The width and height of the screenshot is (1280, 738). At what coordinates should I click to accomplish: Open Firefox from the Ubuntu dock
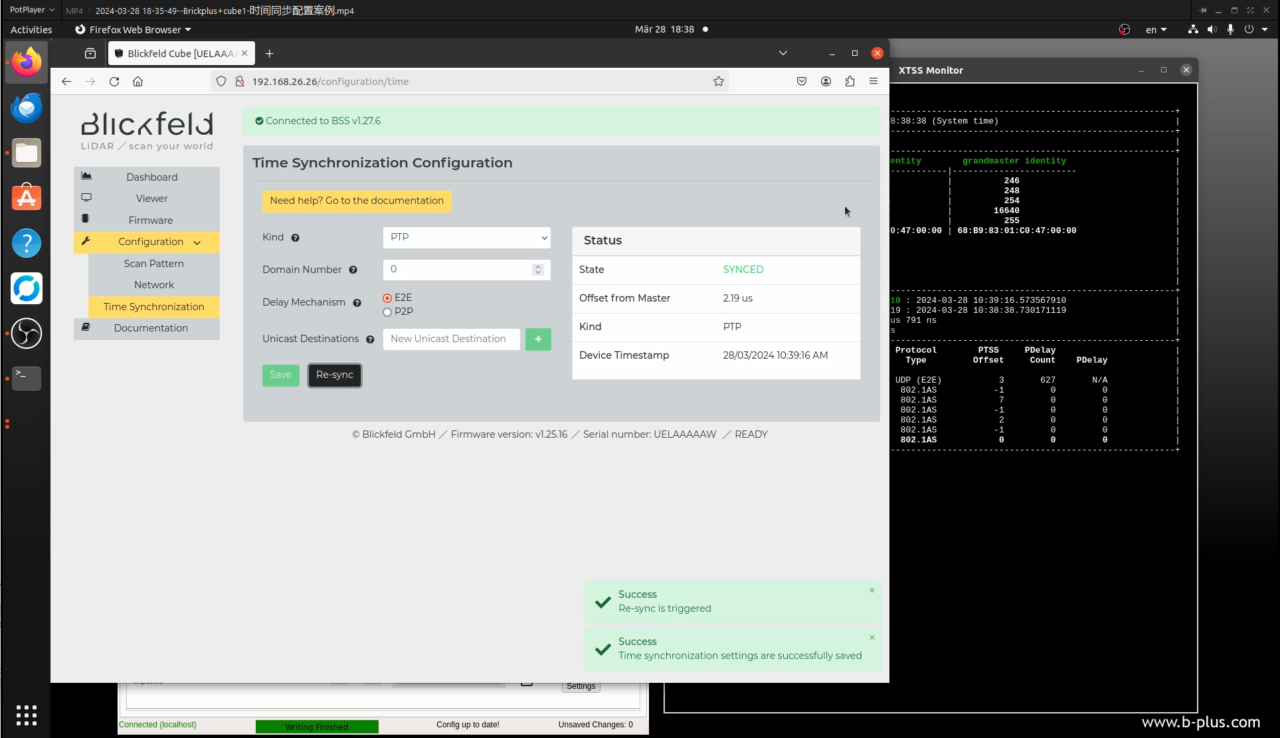pos(27,62)
